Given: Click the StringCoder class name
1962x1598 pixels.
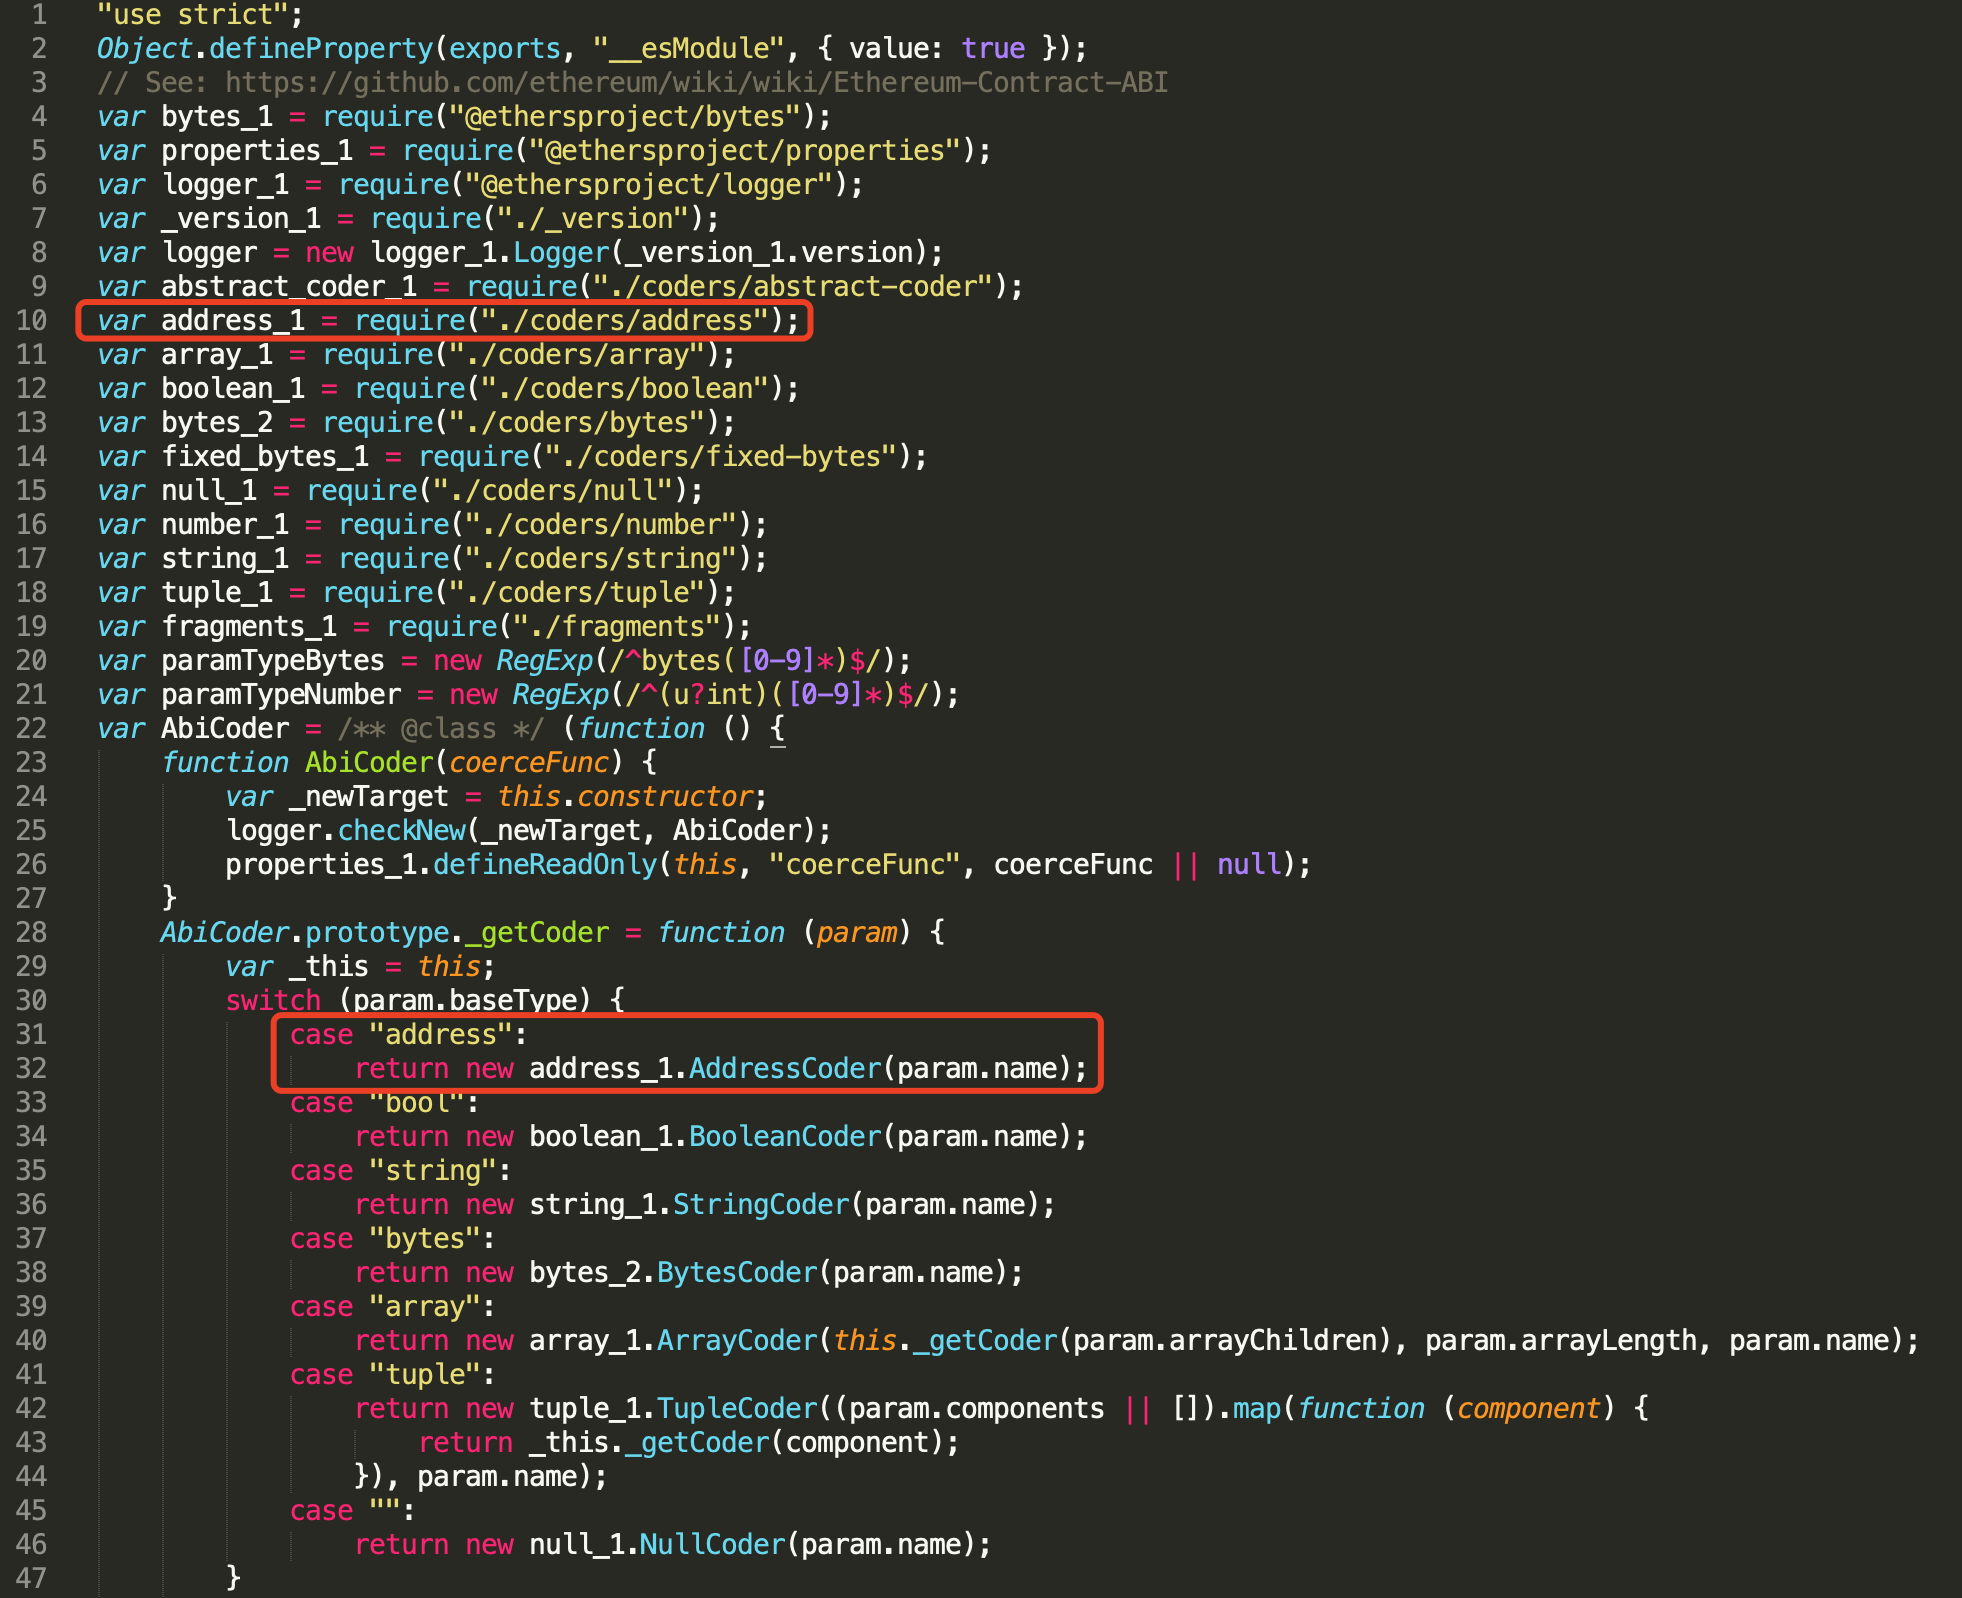Looking at the screenshot, I should [x=760, y=1204].
